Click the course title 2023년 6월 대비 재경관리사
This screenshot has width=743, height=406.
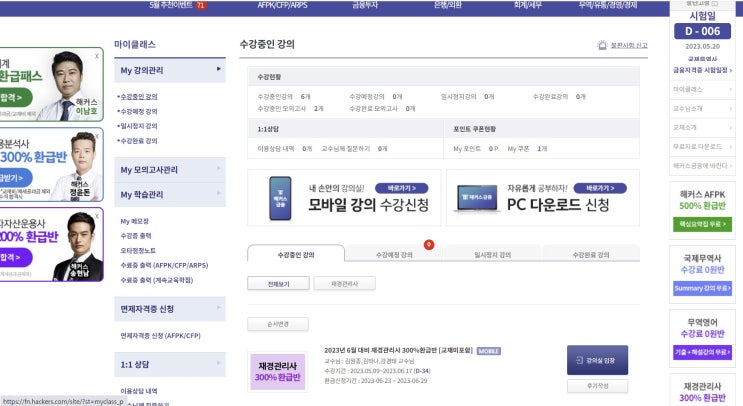point(399,351)
